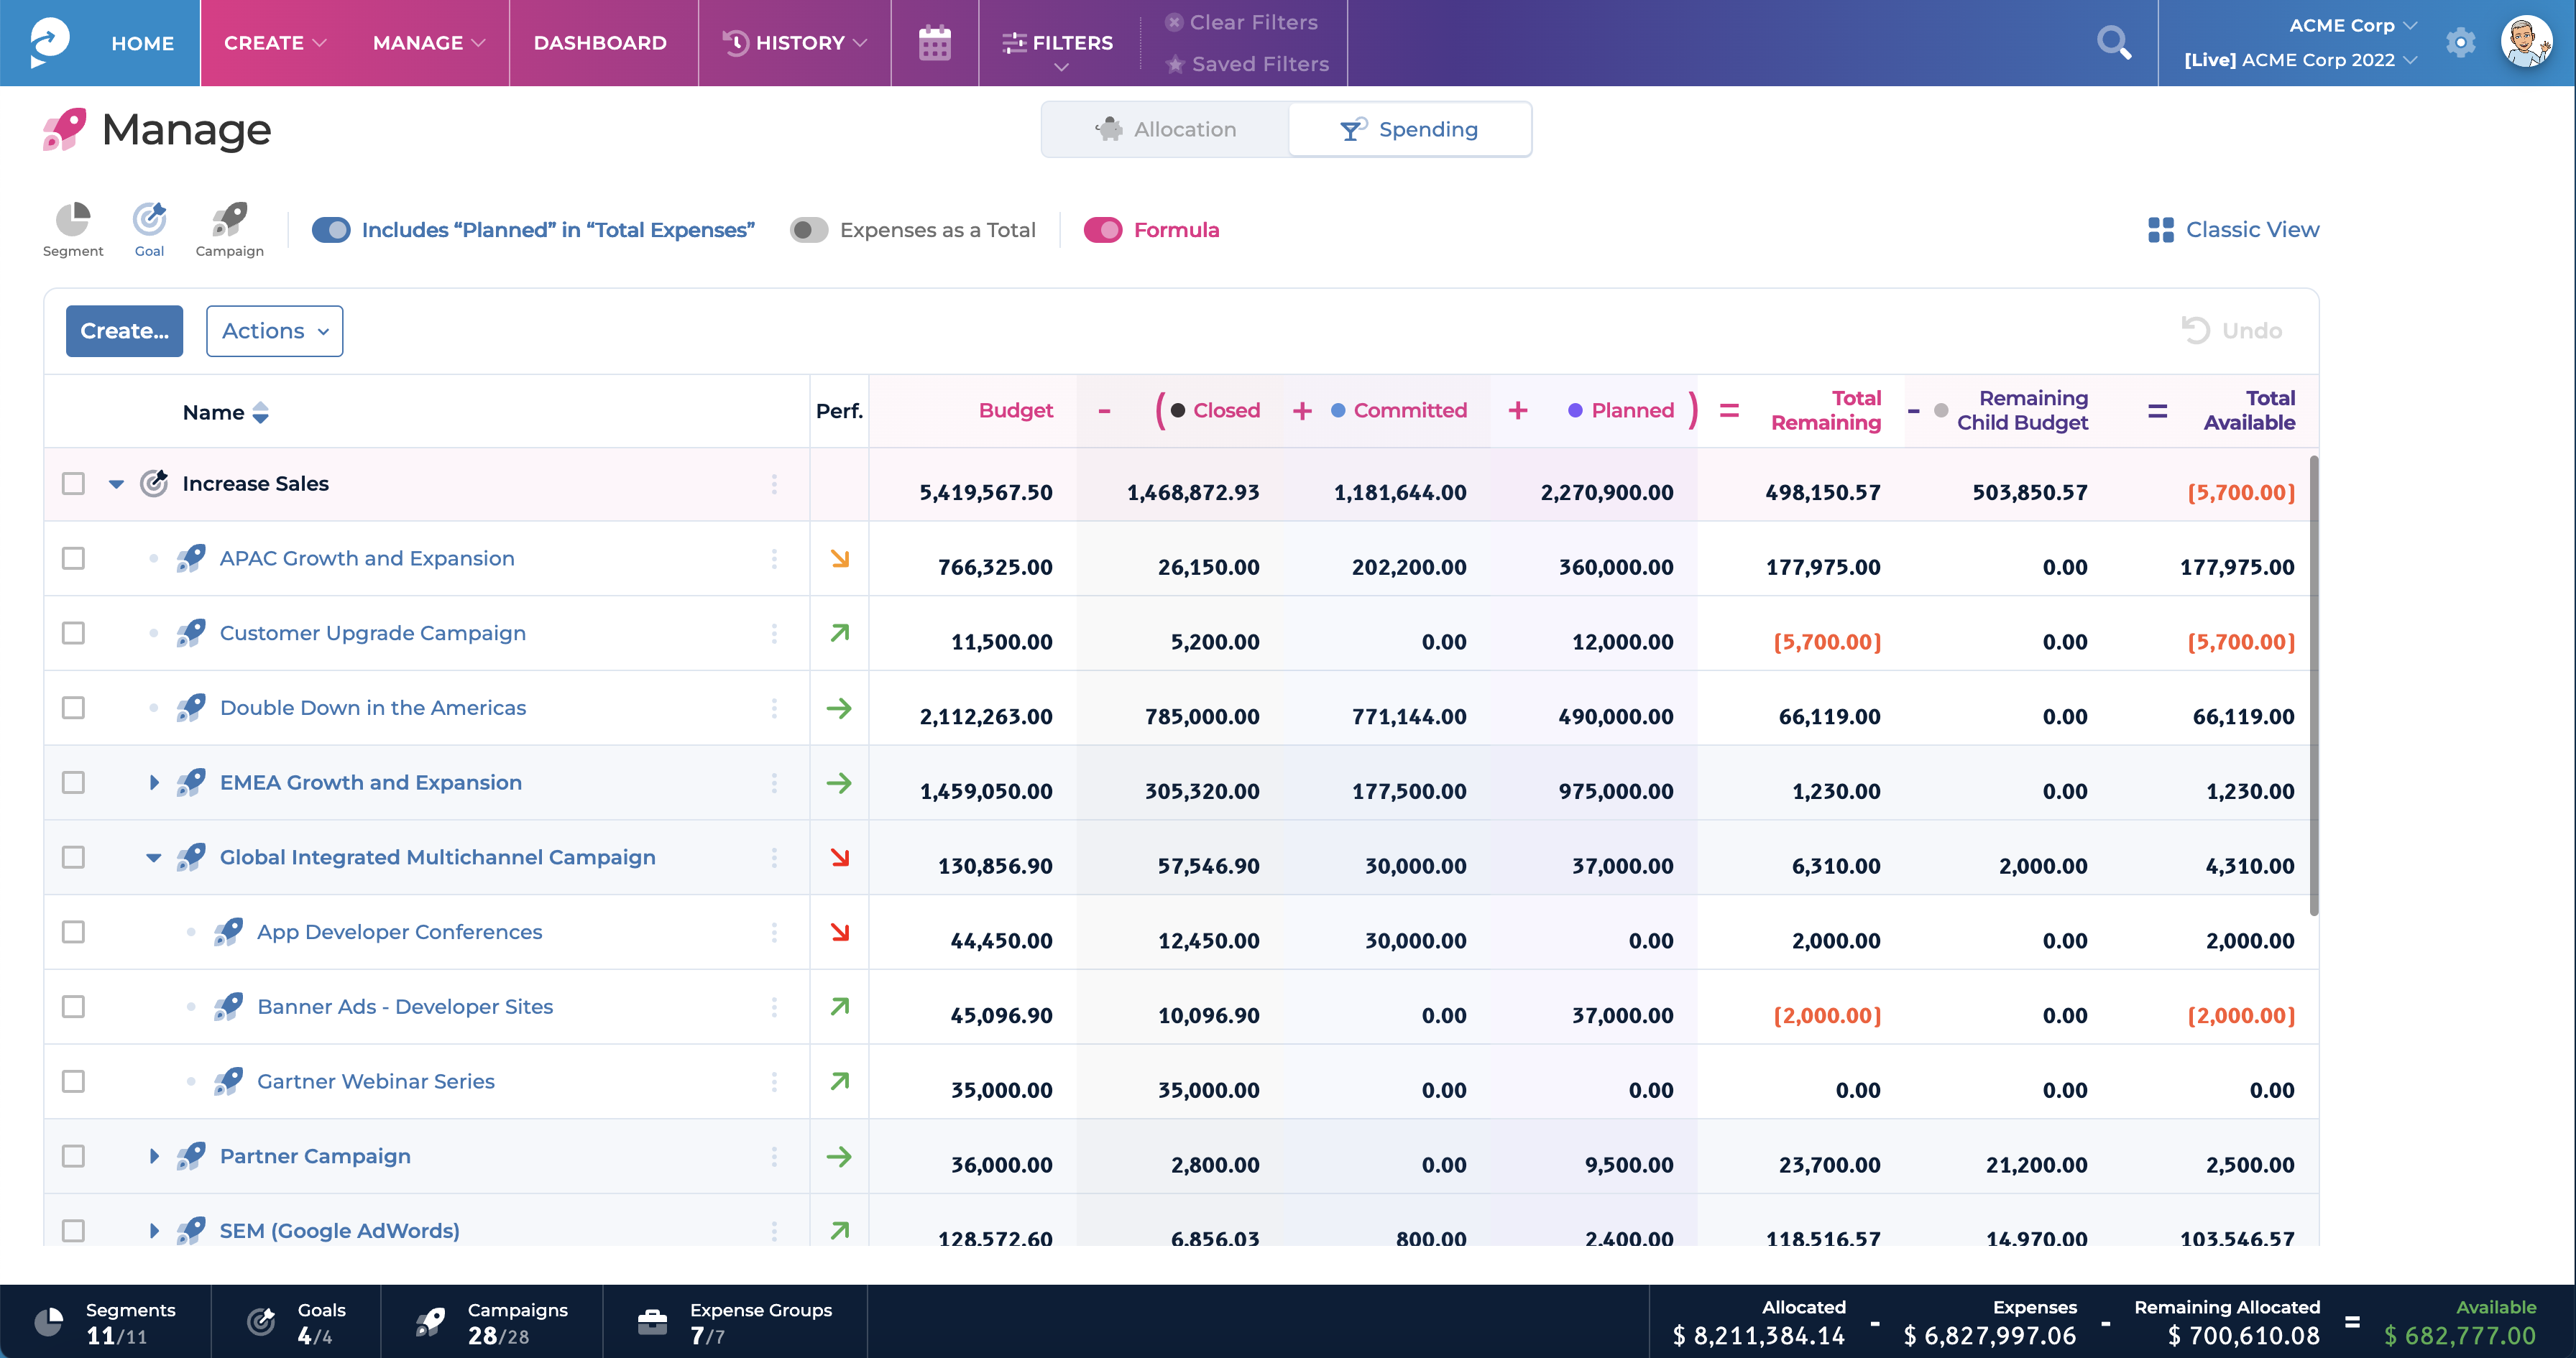
Task: Open the DASHBOARD page
Action: [600, 43]
